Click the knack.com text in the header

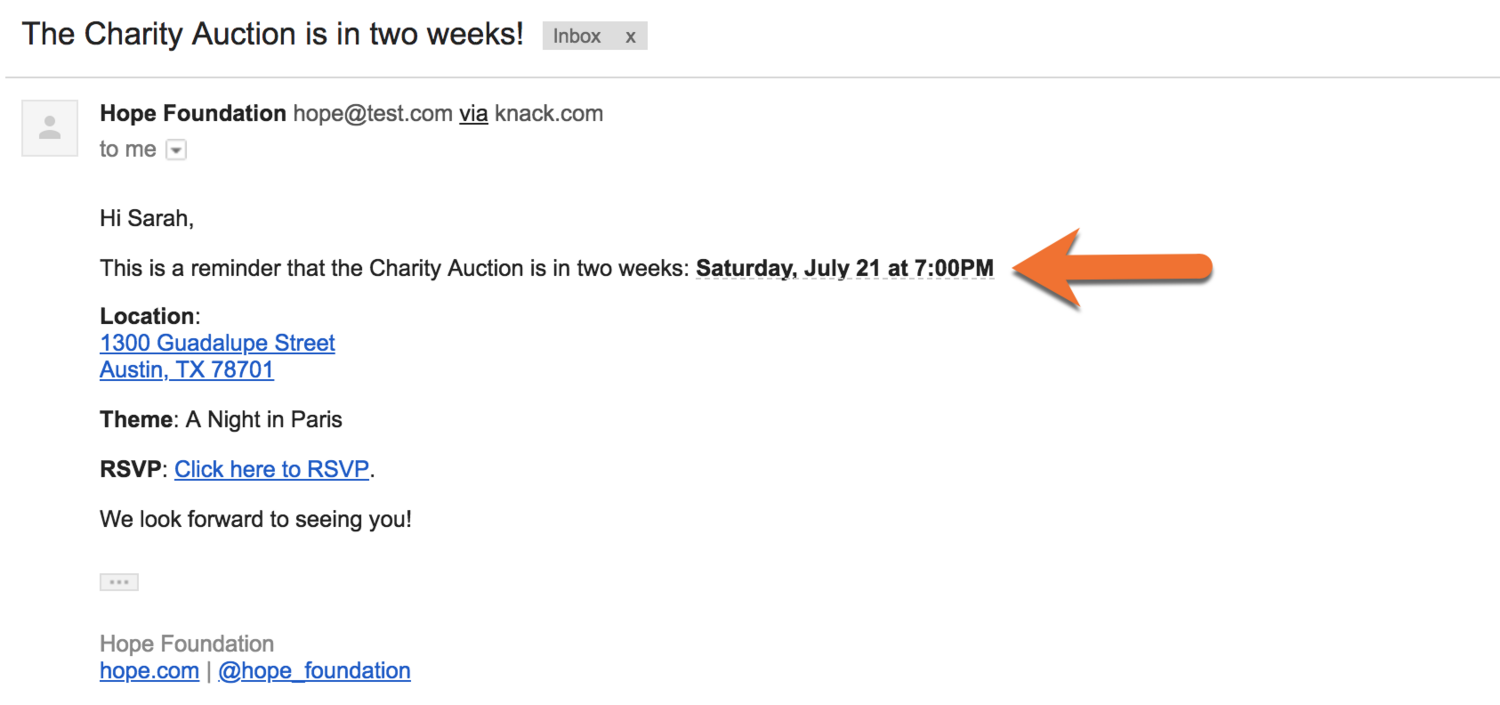tap(549, 114)
